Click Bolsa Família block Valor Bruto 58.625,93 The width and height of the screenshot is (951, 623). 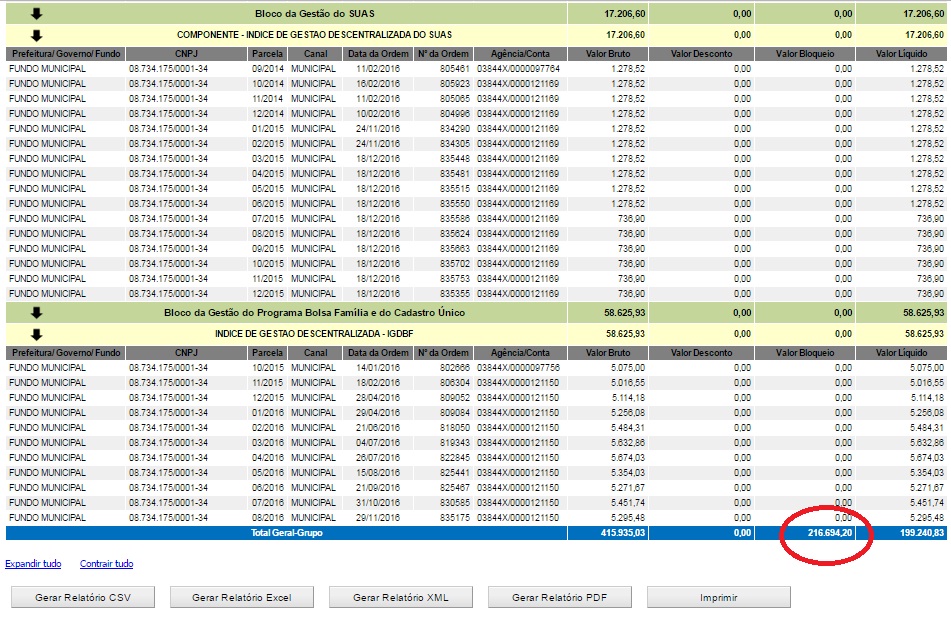[x=625, y=312]
